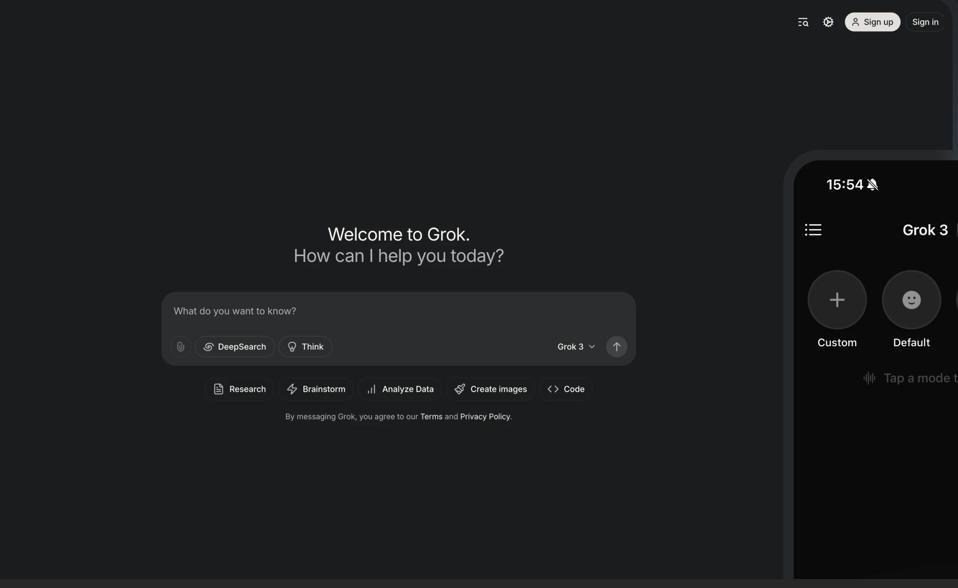Click the Sign up button
The image size is (958, 588).
pyautogui.click(x=872, y=22)
